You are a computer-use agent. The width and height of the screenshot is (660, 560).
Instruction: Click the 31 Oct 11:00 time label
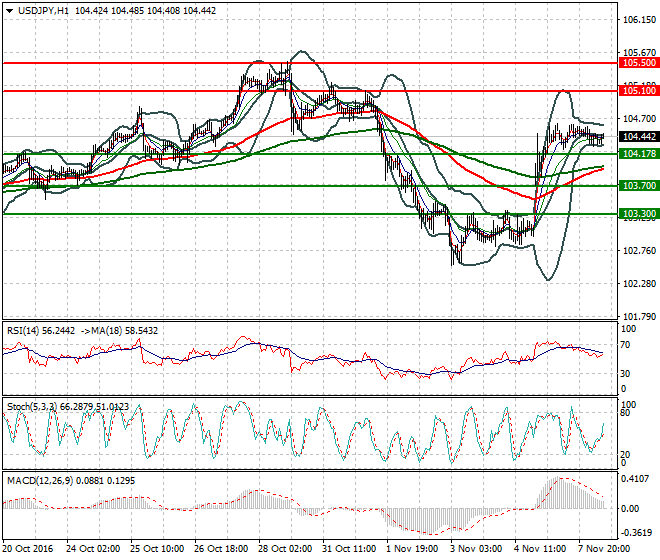tap(349, 549)
